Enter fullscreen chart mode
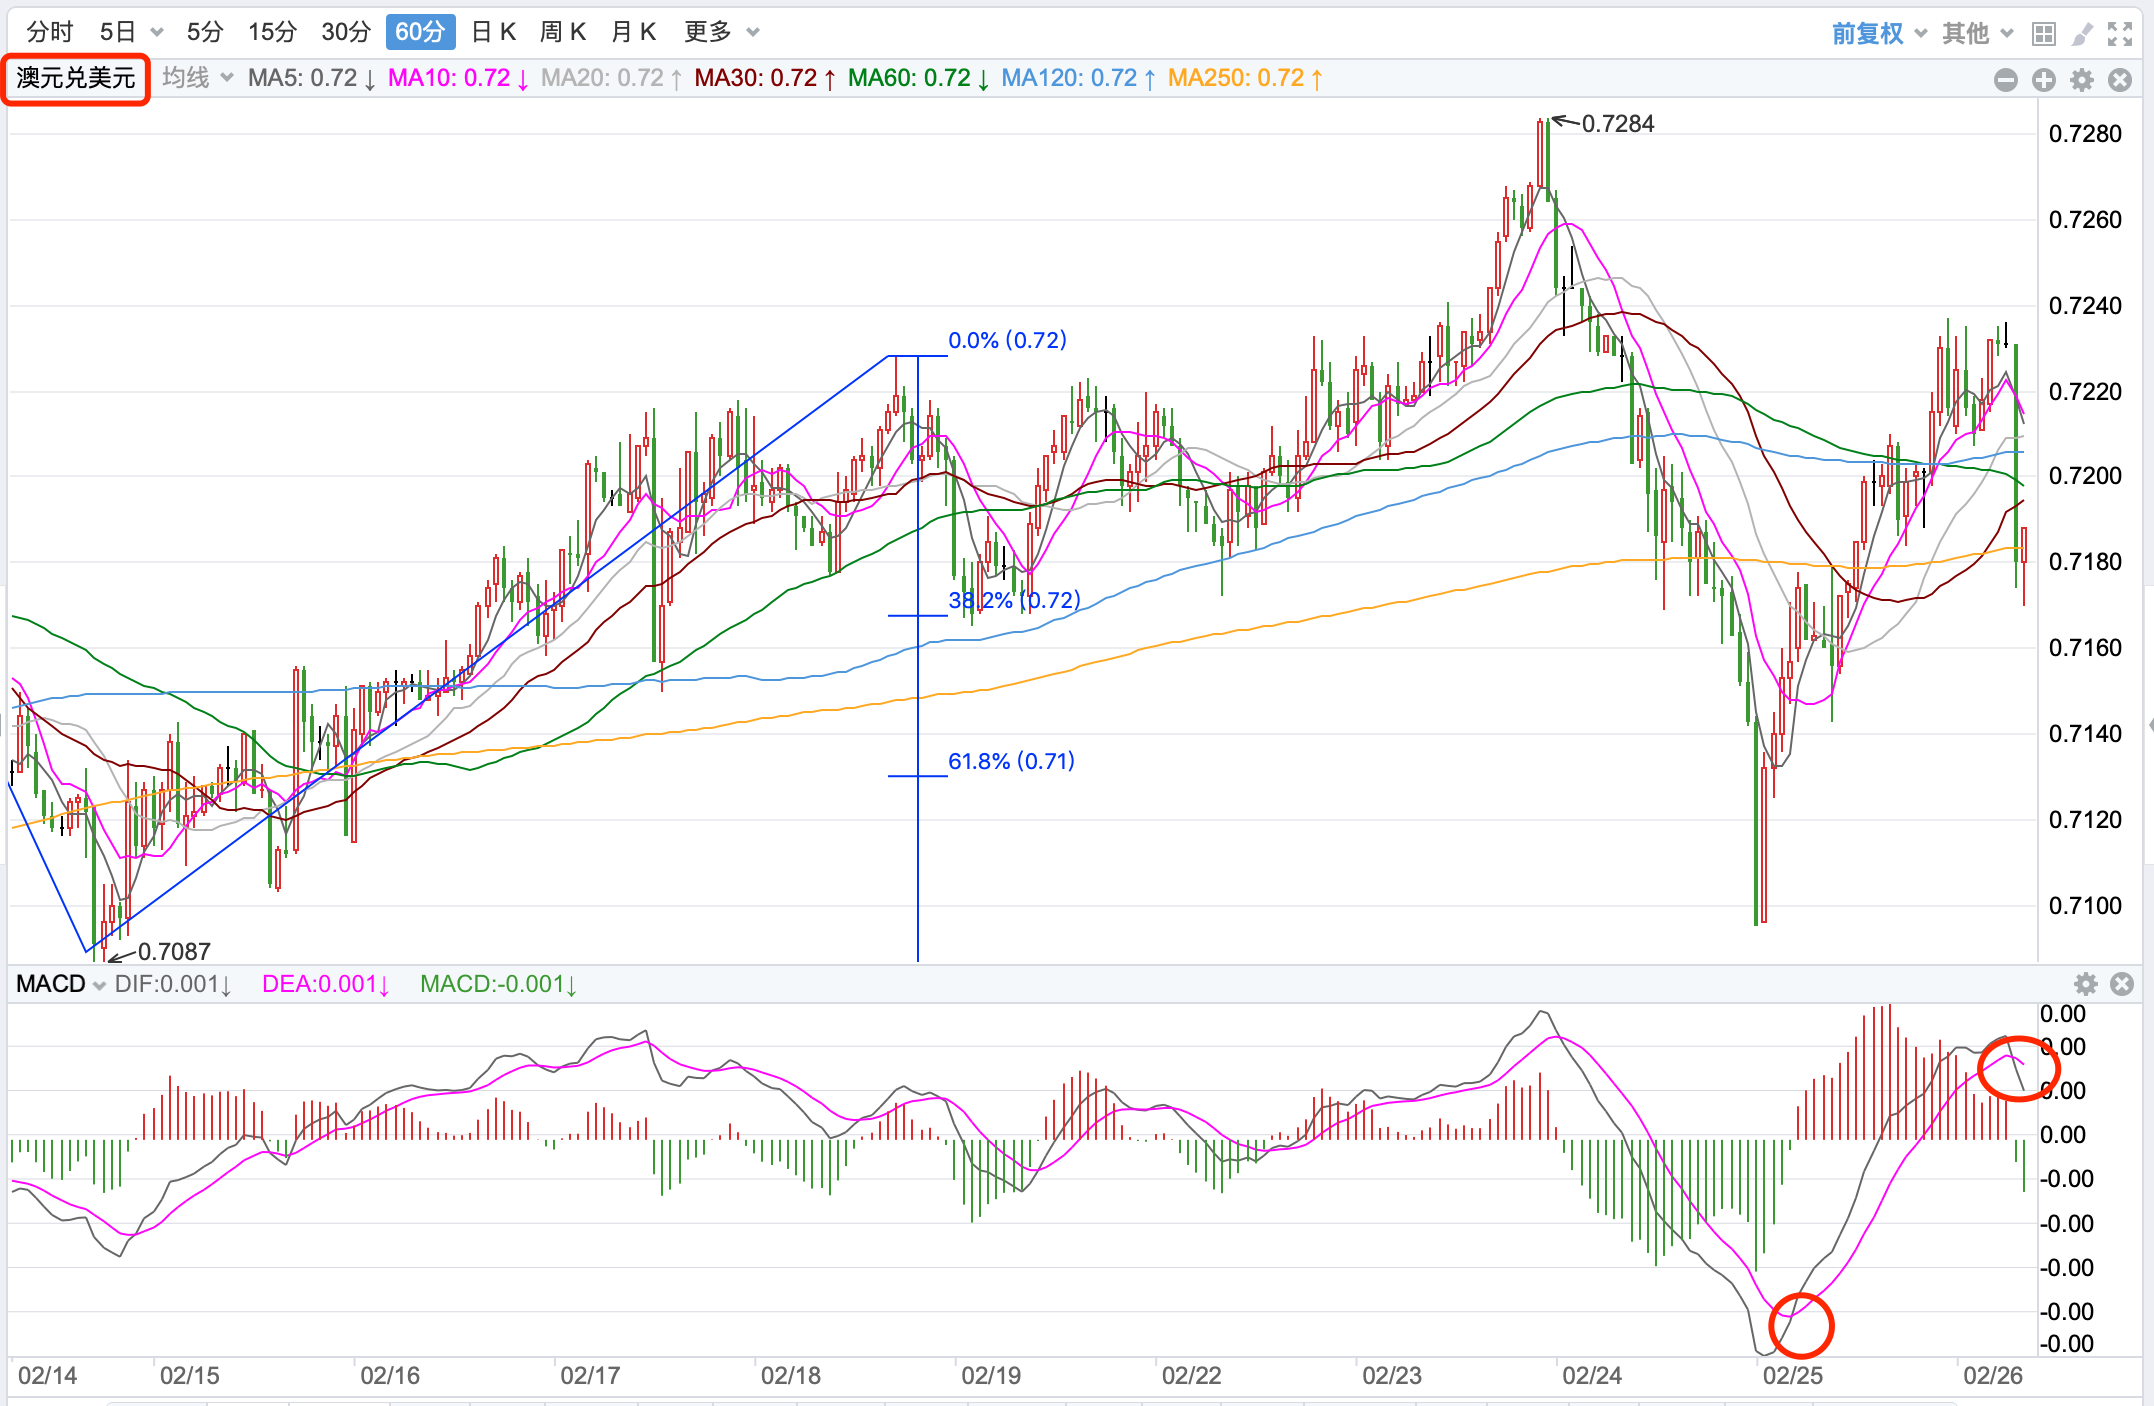 point(2119,34)
